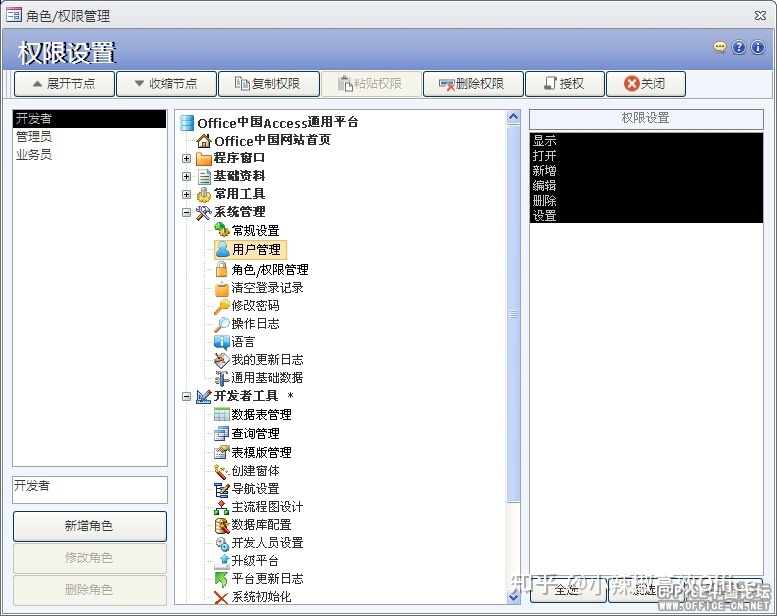Click the icon of 查询管理

pyautogui.click(x=222, y=434)
